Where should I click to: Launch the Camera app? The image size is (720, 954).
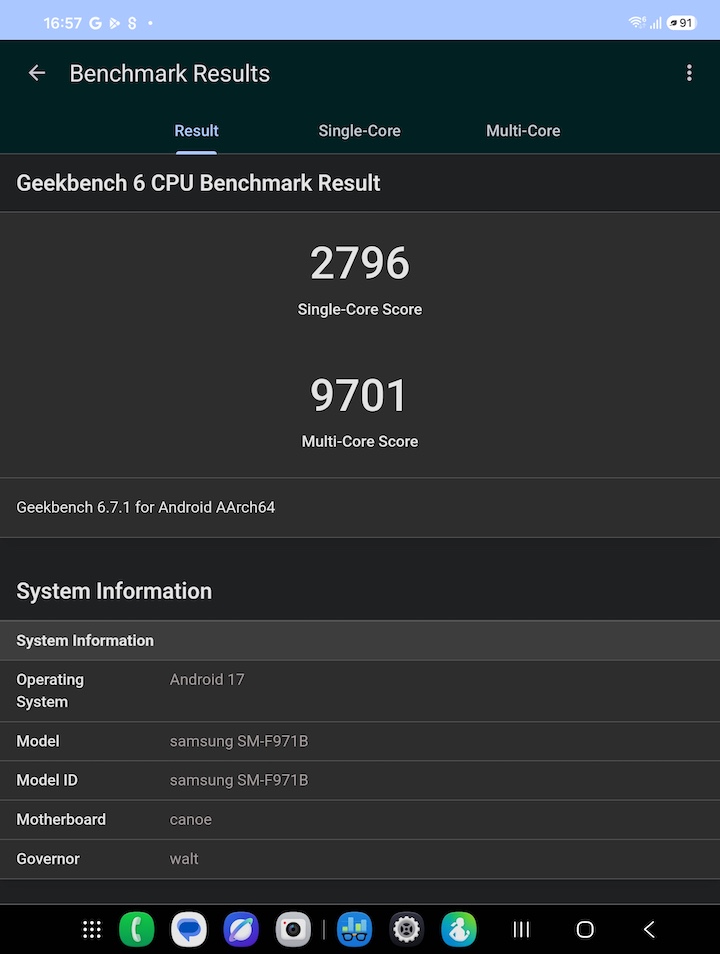tap(293, 929)
